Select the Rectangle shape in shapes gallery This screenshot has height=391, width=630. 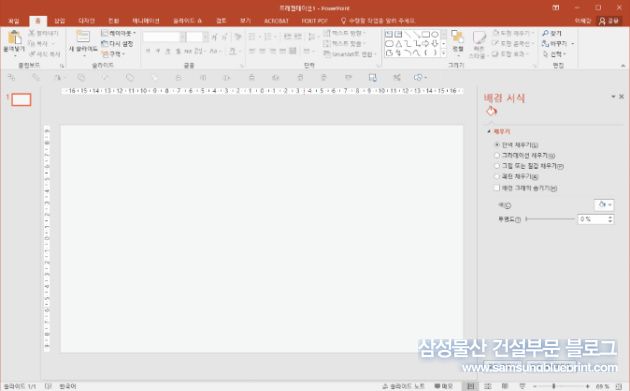coord(425,35)
